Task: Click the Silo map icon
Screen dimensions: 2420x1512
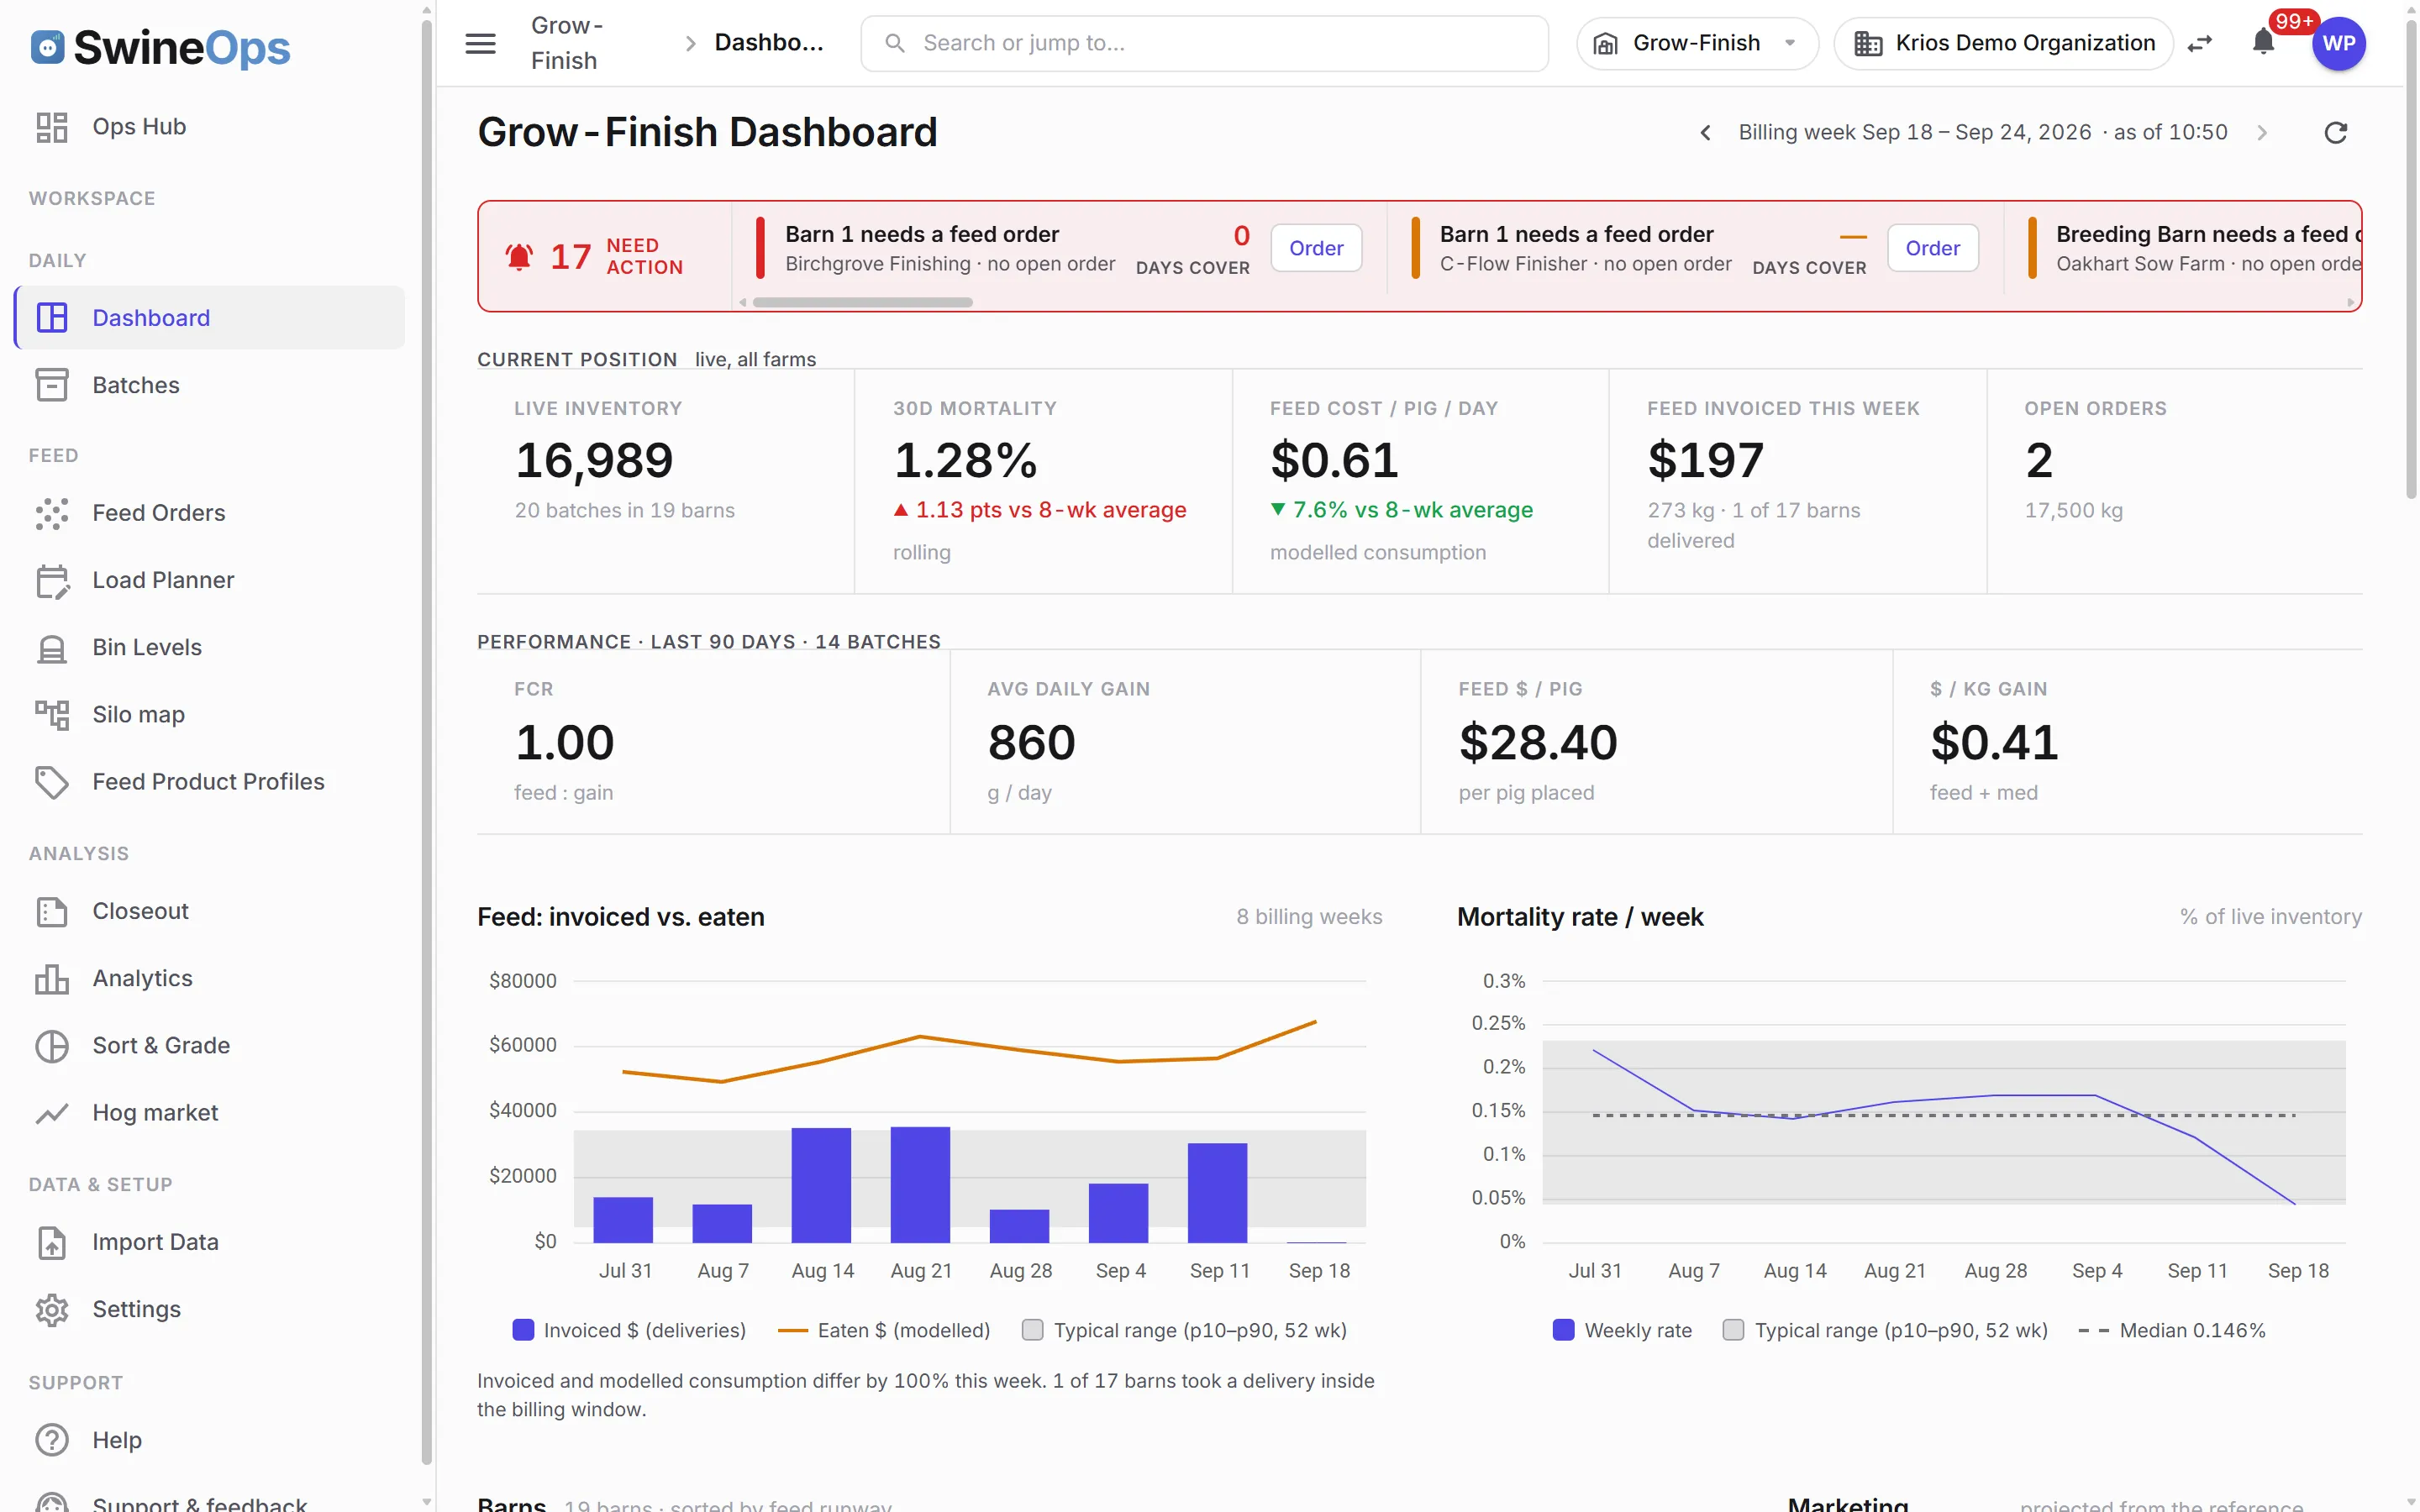Action: click(52, 714)
